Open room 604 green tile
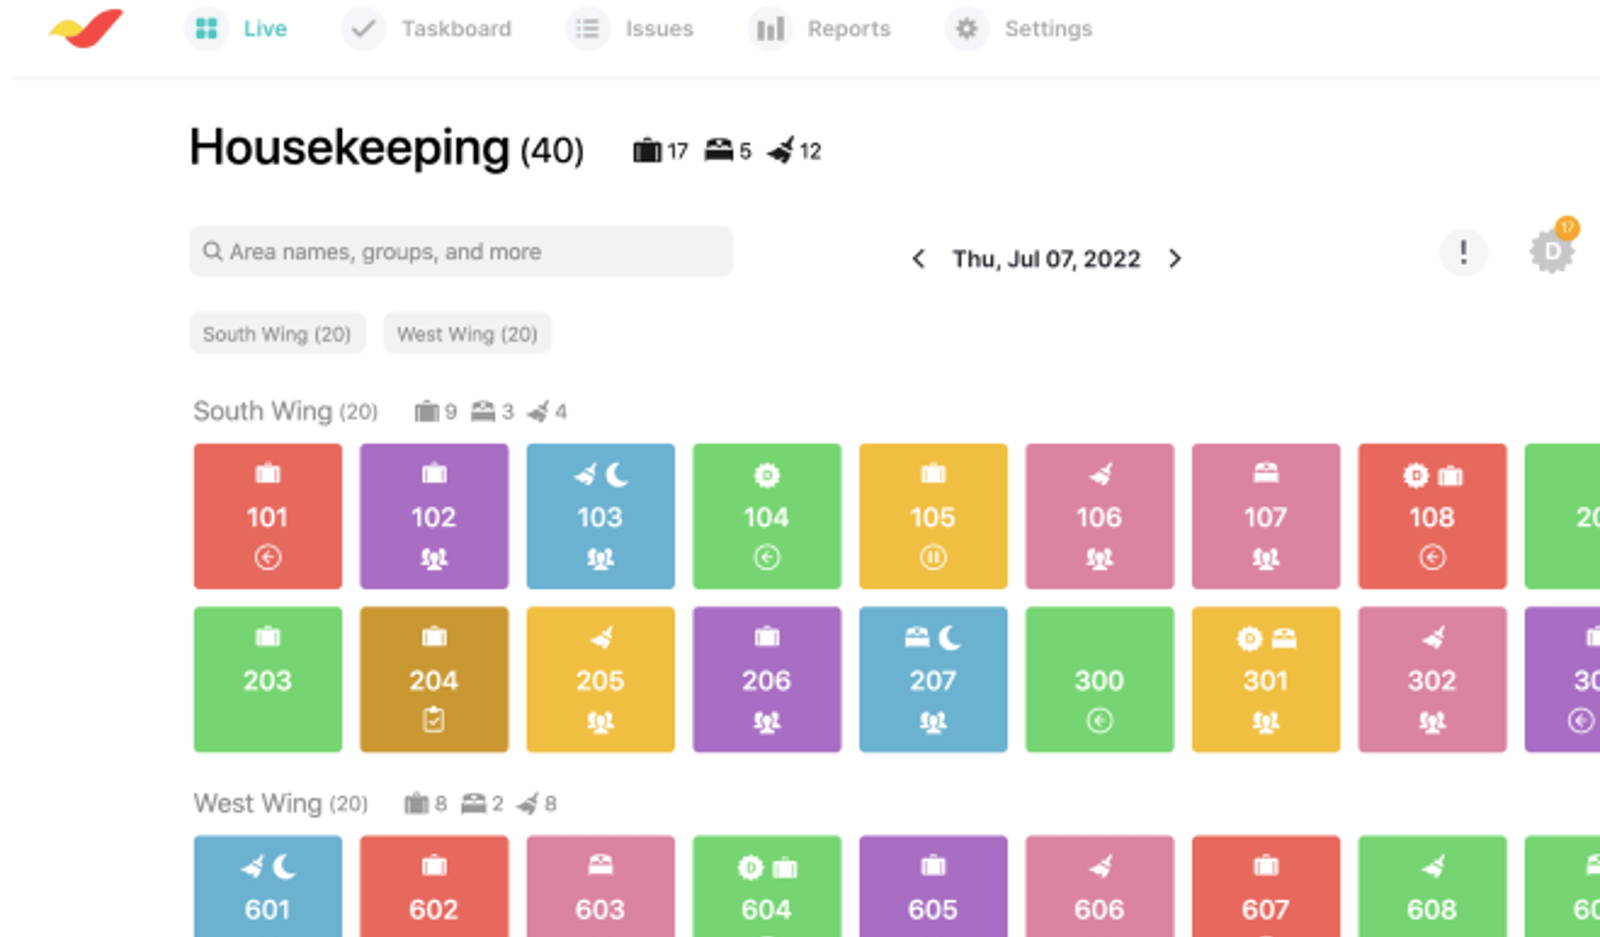The height and width of the screenshot is (937, 1600). [767, 887]
